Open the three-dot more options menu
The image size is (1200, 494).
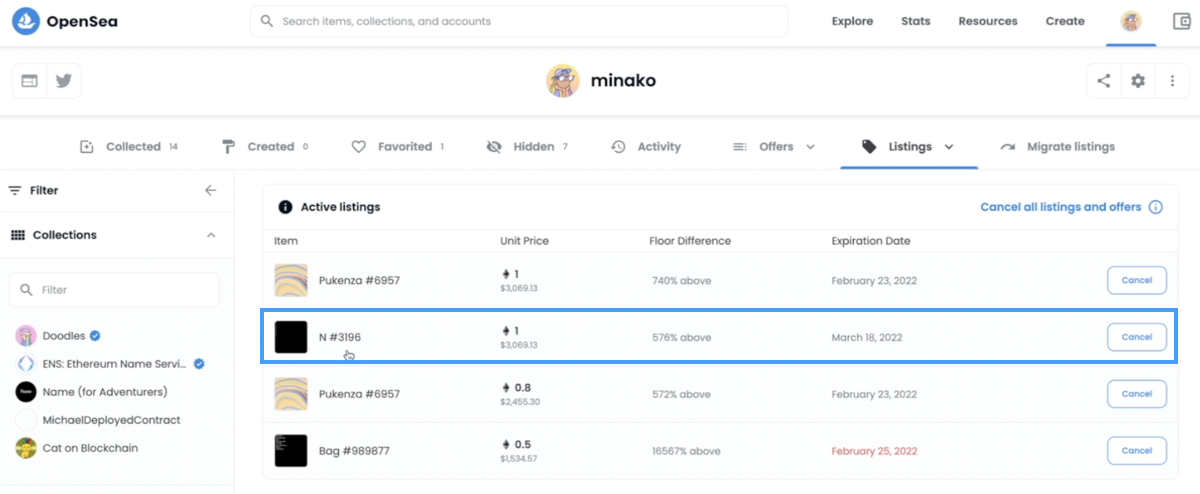pos(1171,81)
